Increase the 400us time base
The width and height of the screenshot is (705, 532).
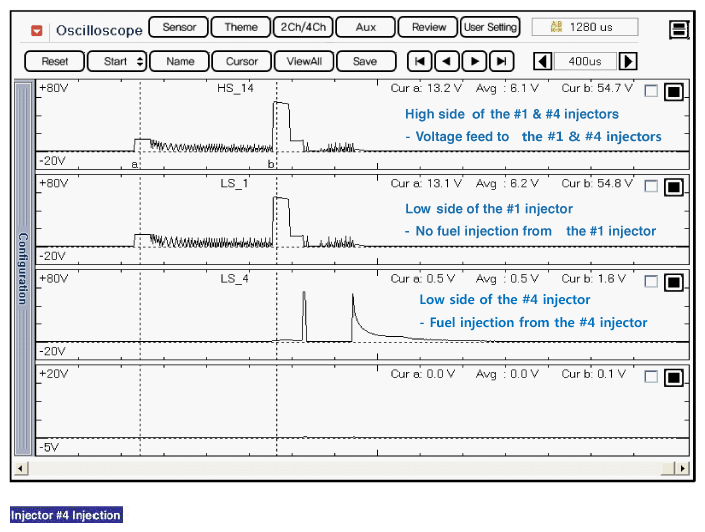click(x=628, y=61)
